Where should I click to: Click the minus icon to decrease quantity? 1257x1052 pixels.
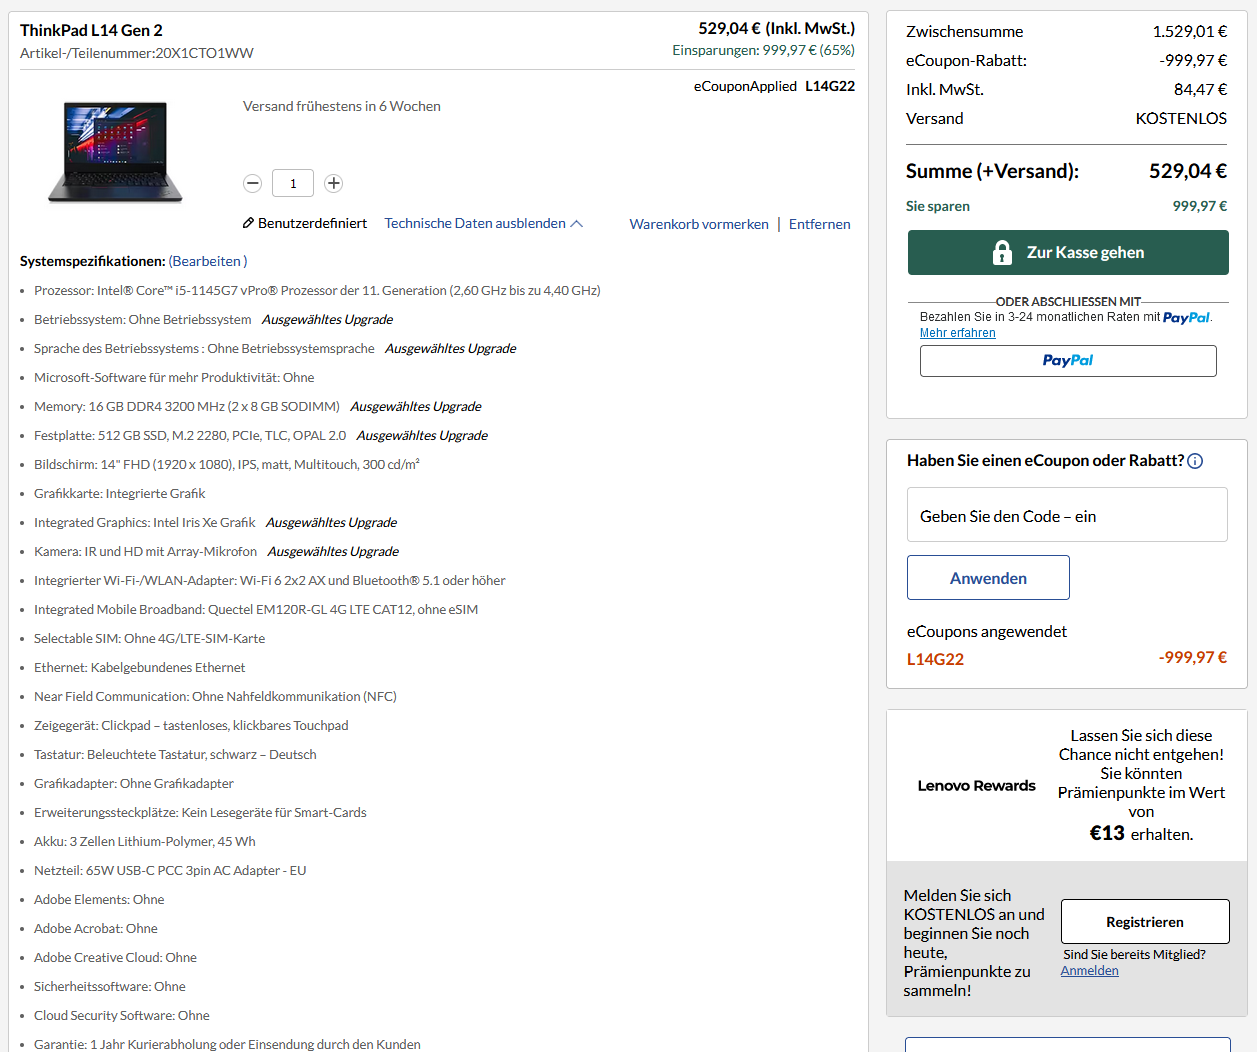(252, 183)
